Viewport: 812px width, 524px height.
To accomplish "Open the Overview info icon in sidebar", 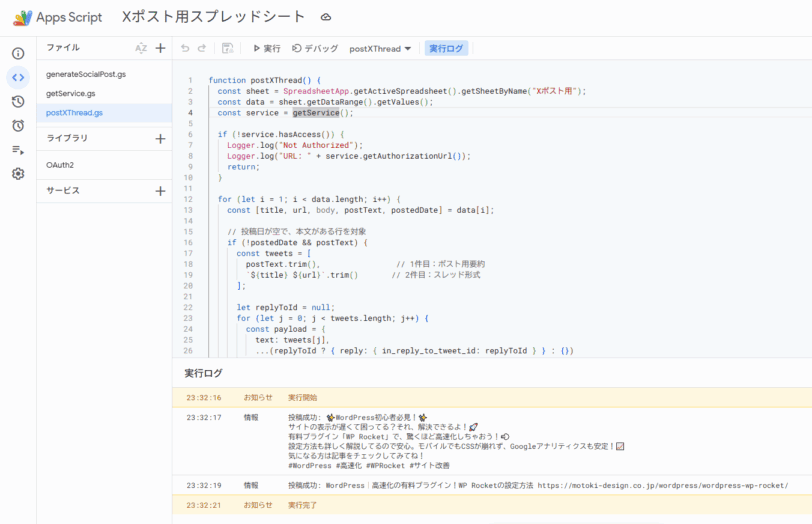I will tap(18, 53).
